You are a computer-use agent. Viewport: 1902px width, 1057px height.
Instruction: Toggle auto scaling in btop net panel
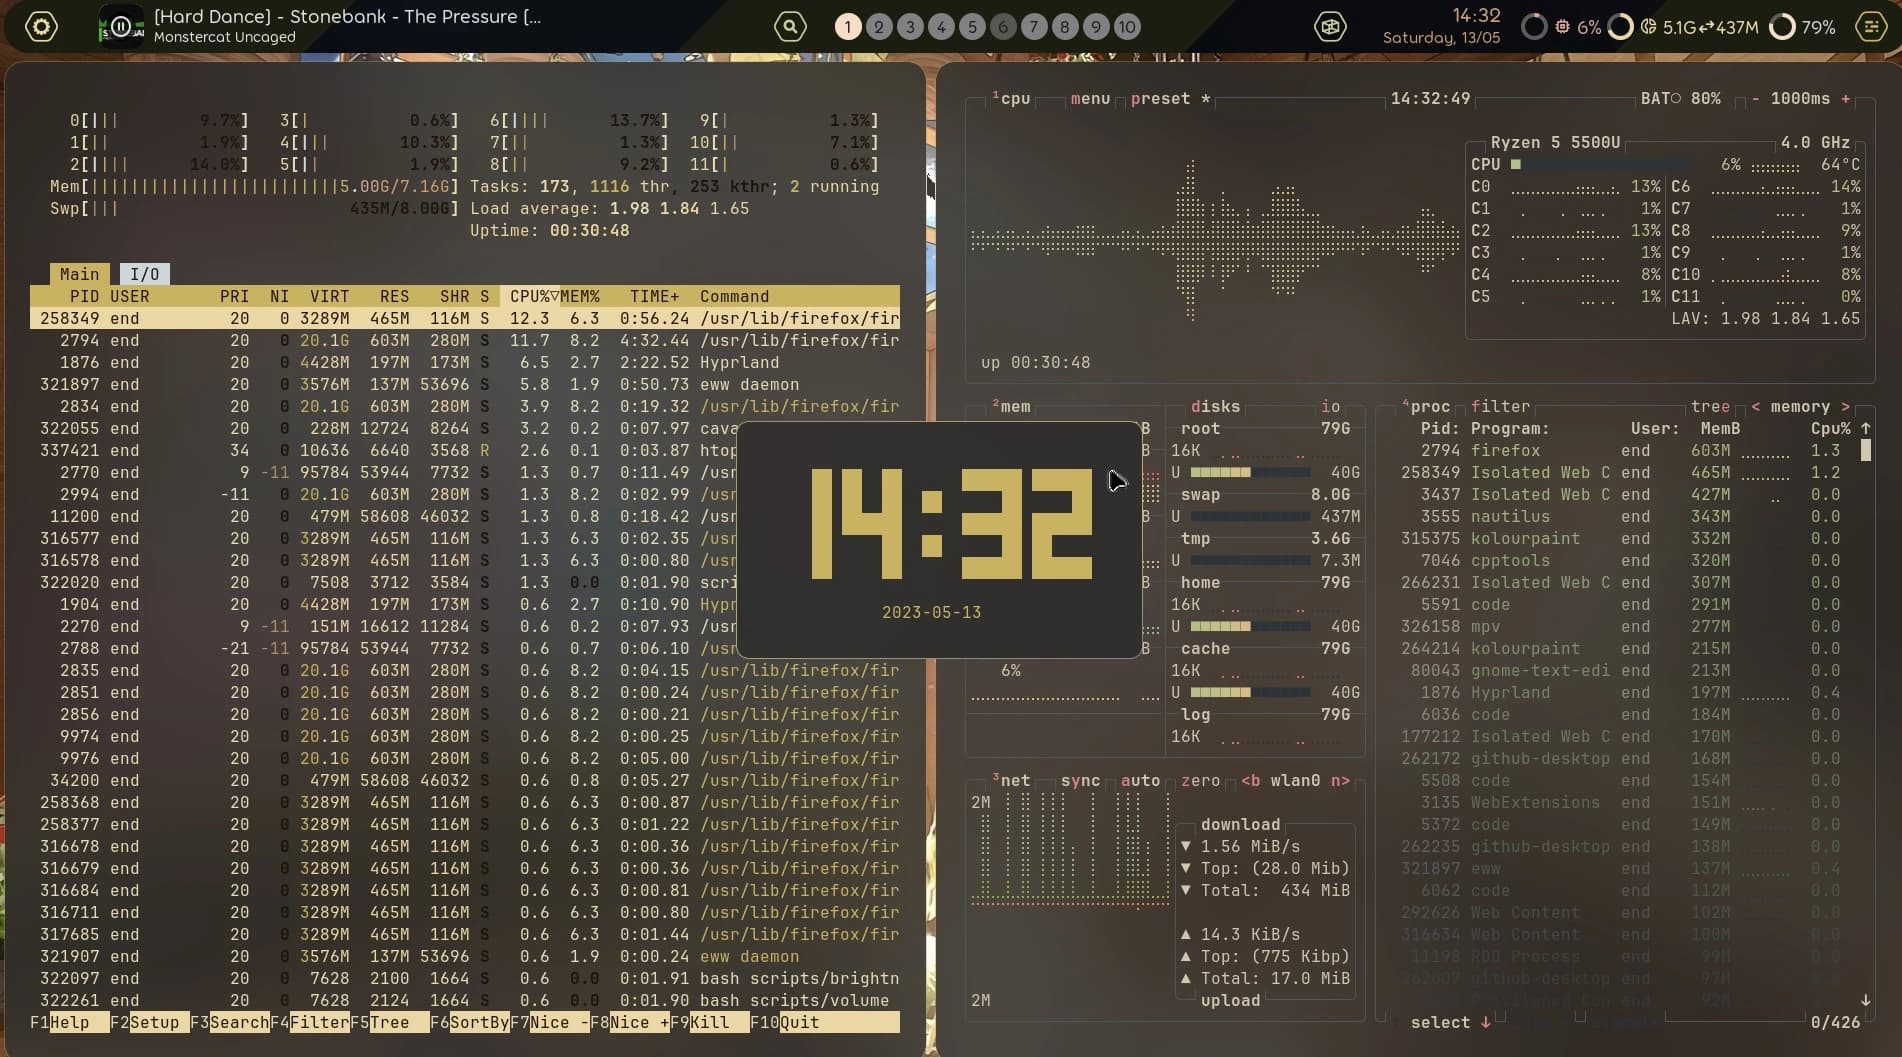[x=1140, y=780]
